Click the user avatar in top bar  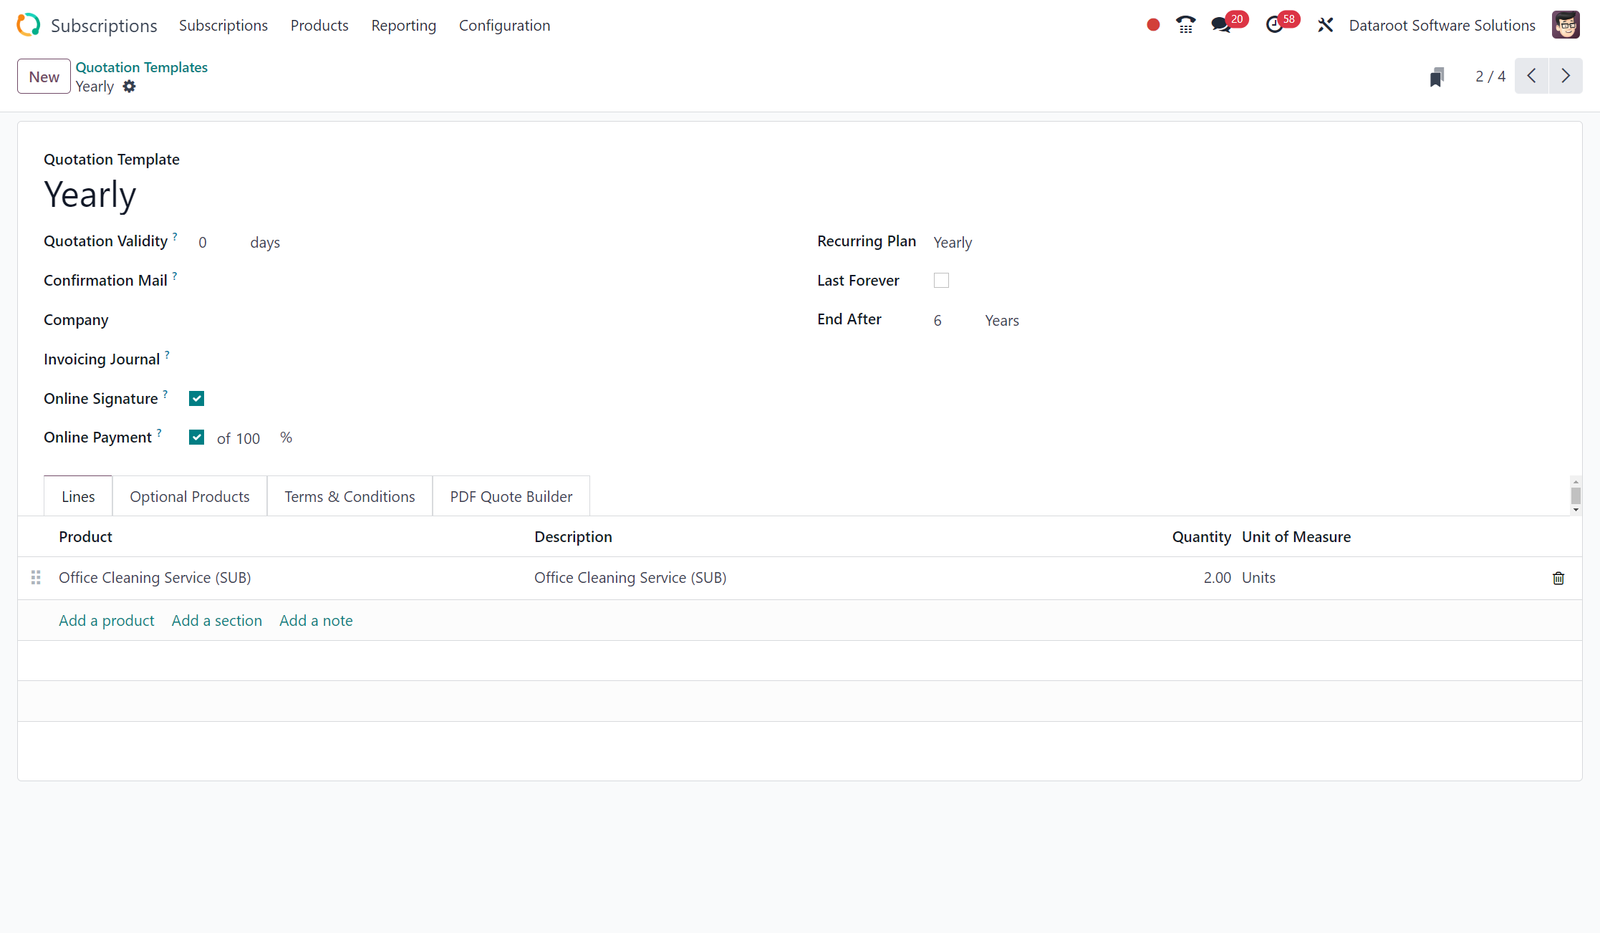tap(1566, 25)
